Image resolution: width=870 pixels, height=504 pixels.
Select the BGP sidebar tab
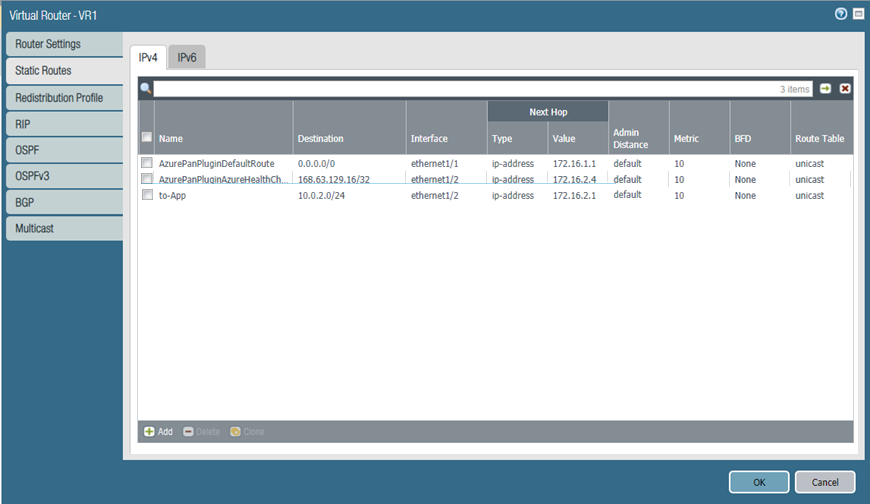click(x=62, y=203)
